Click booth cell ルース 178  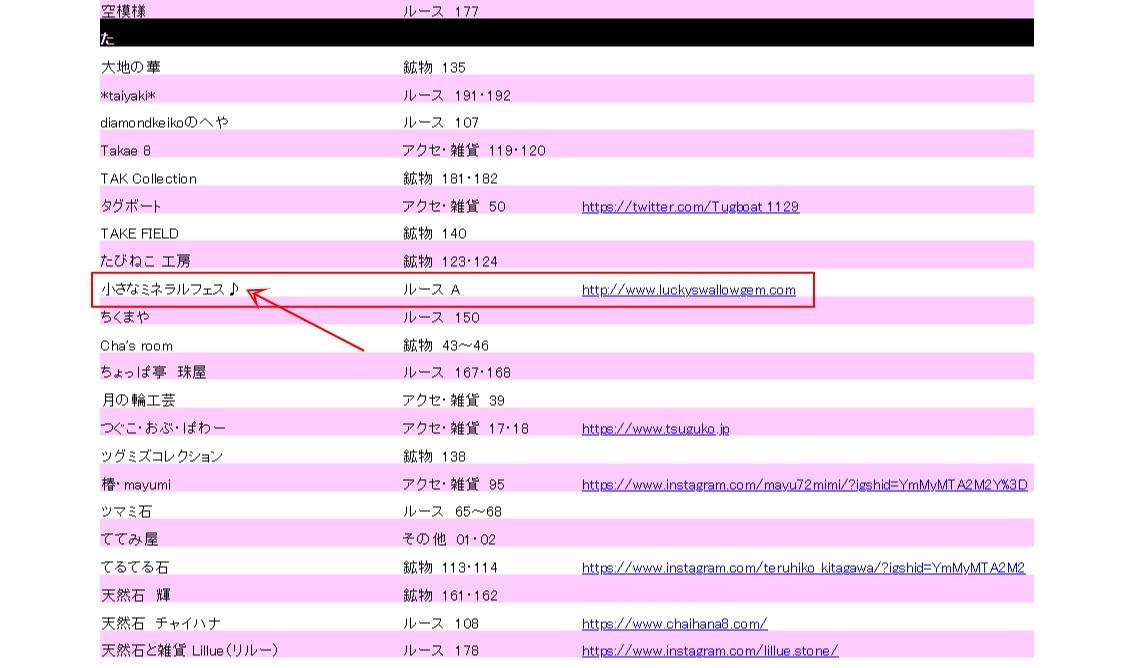coord(441,651)
